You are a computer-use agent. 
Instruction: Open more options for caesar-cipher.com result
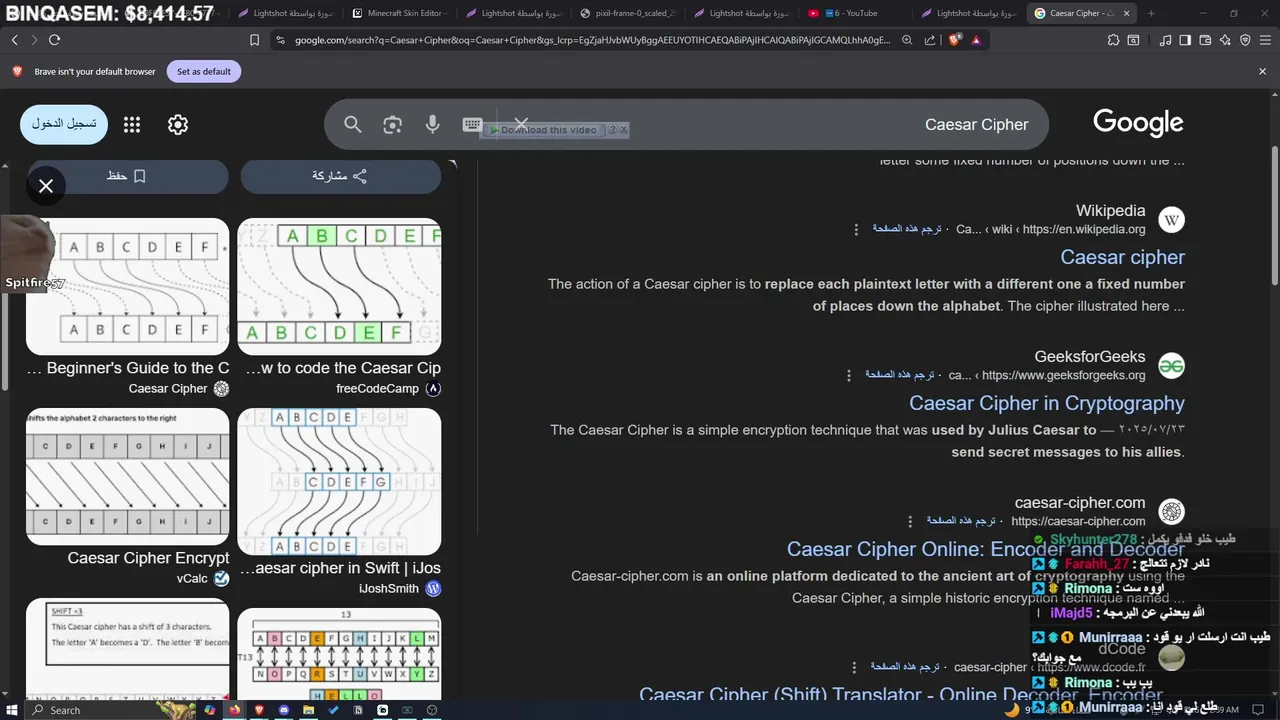pos(910,521)
